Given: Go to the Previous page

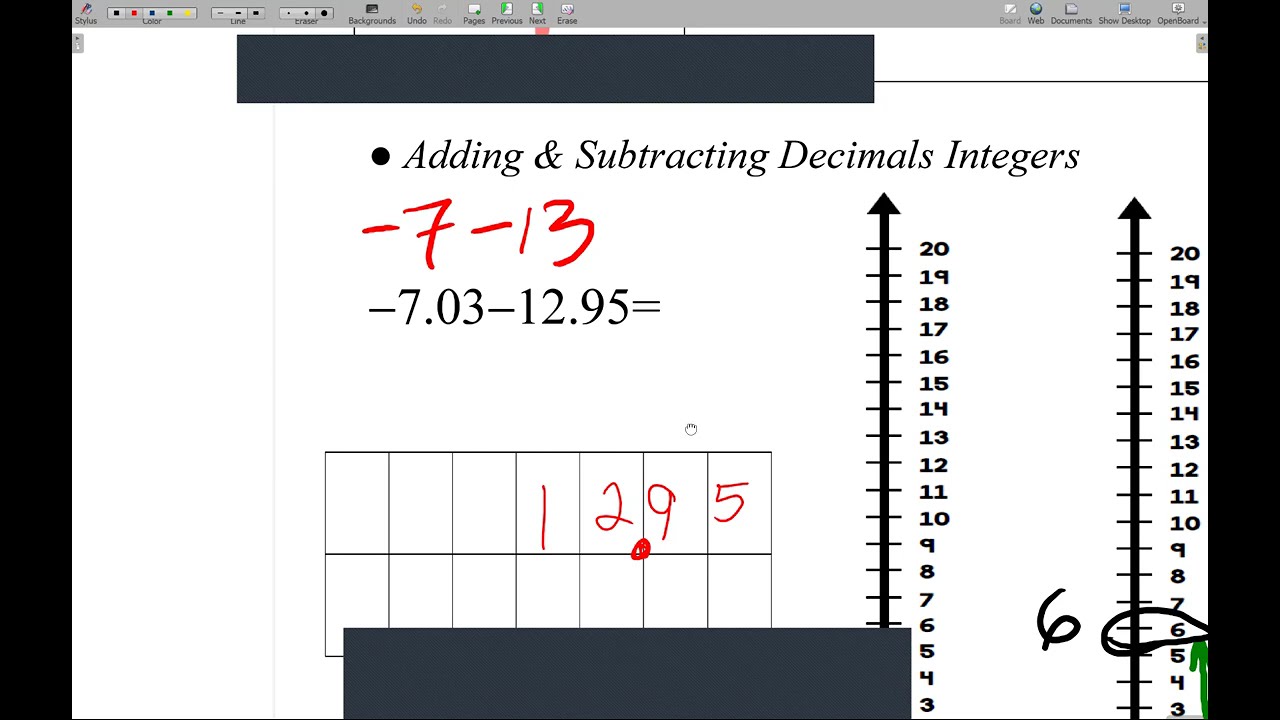Looking at the screenshot, I should (507, 13).
